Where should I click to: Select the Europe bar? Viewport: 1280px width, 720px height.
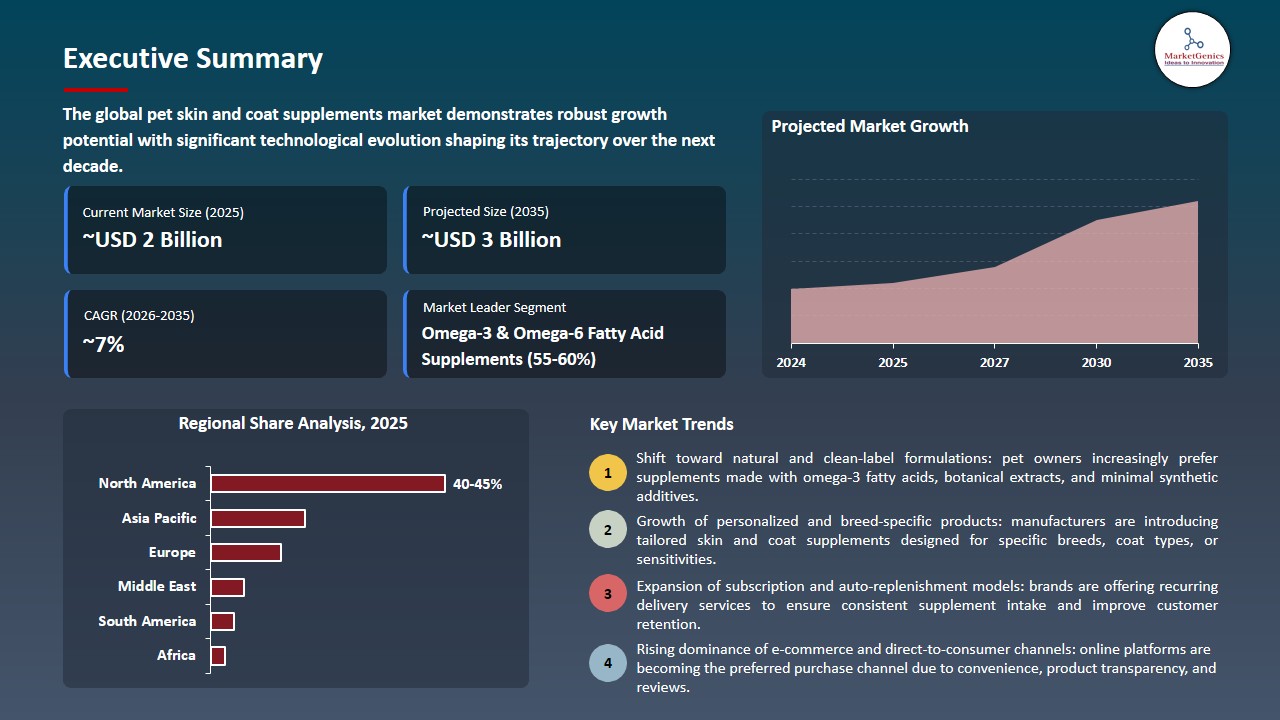pyautogui.click(x=245, y=552)
